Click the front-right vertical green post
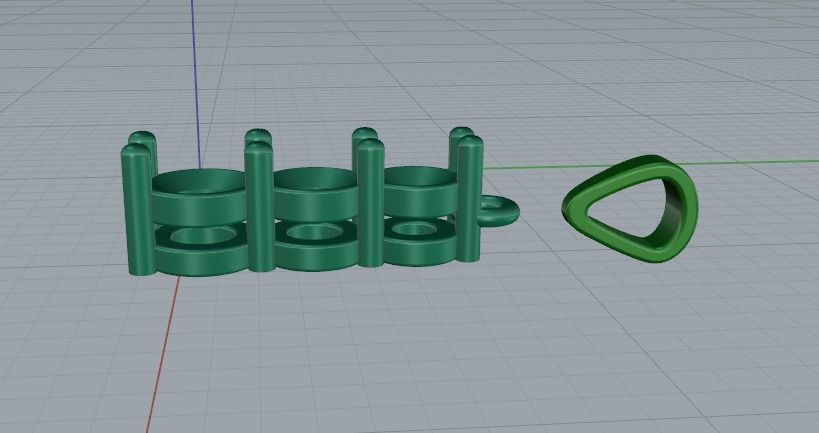 [x=470, y=198]
